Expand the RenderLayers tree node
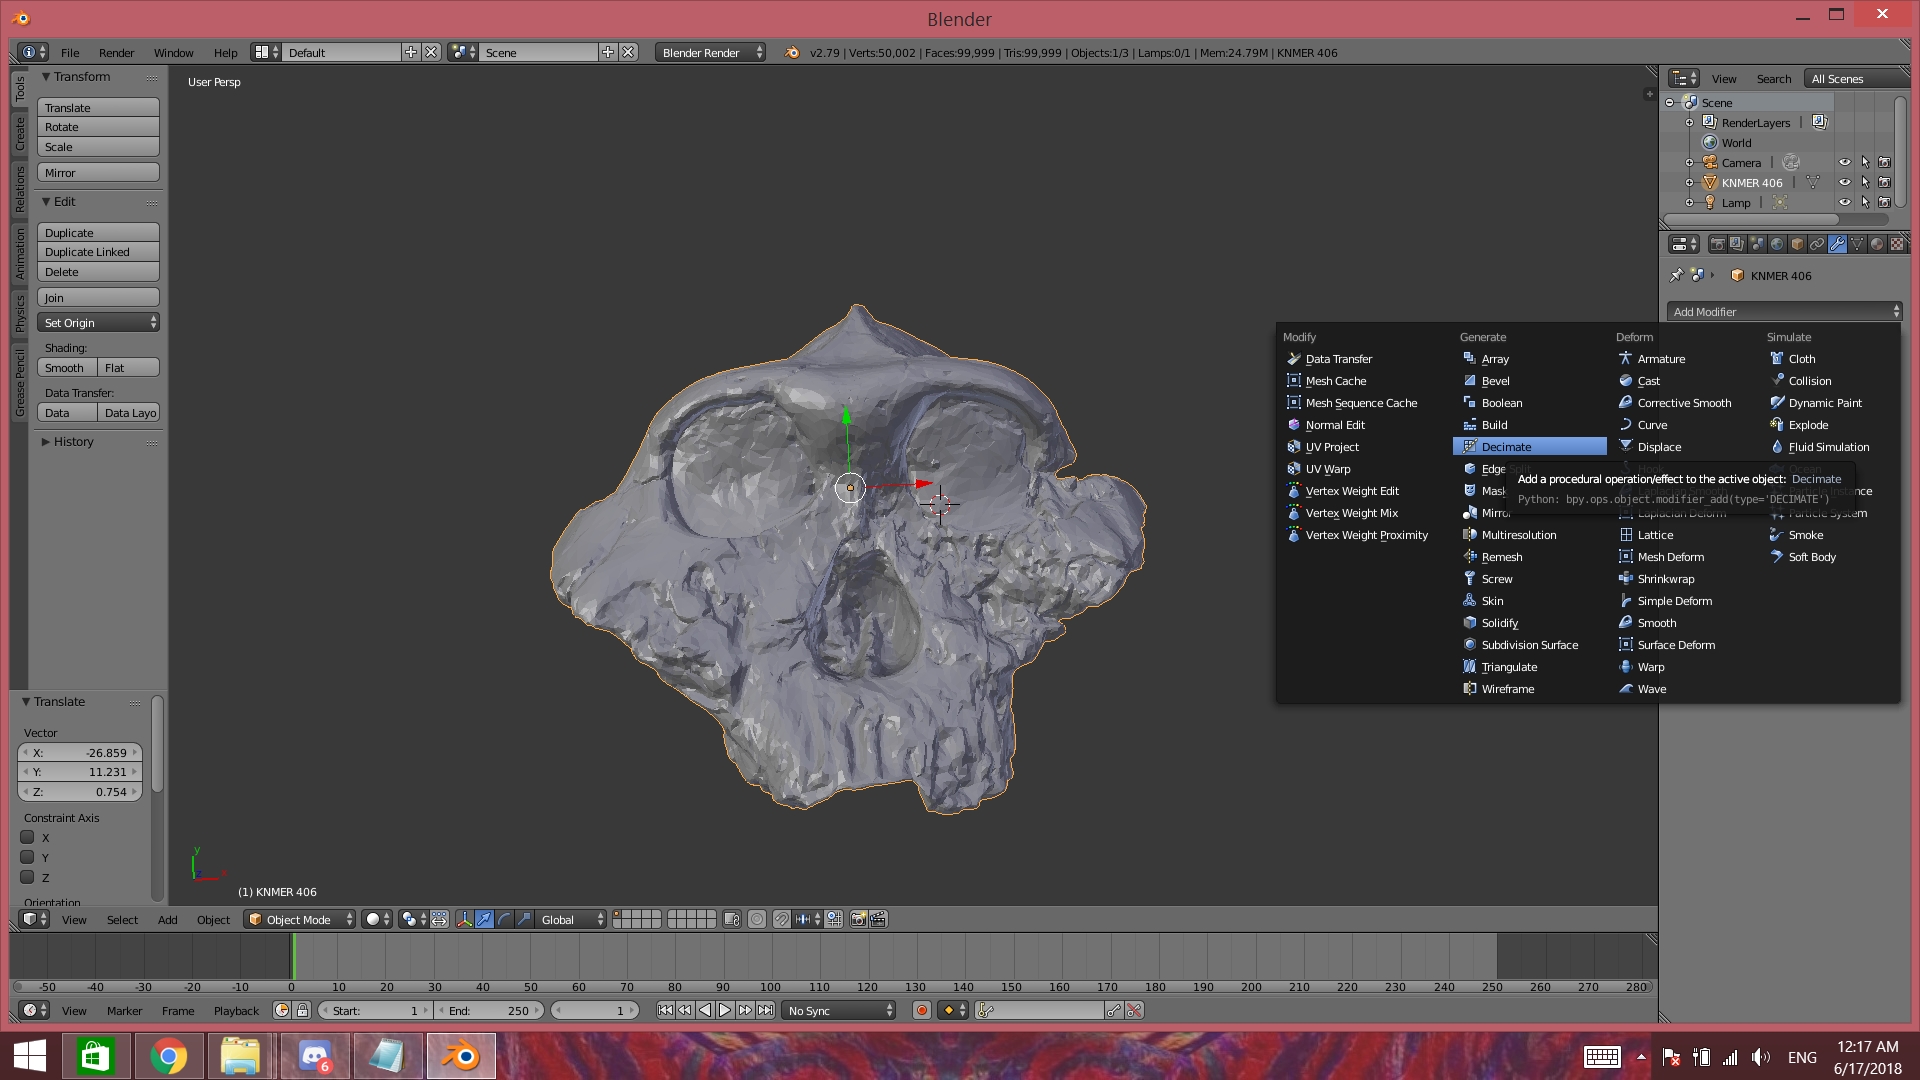Viewport: 1920px width, 1080px height. (1690, 123)
